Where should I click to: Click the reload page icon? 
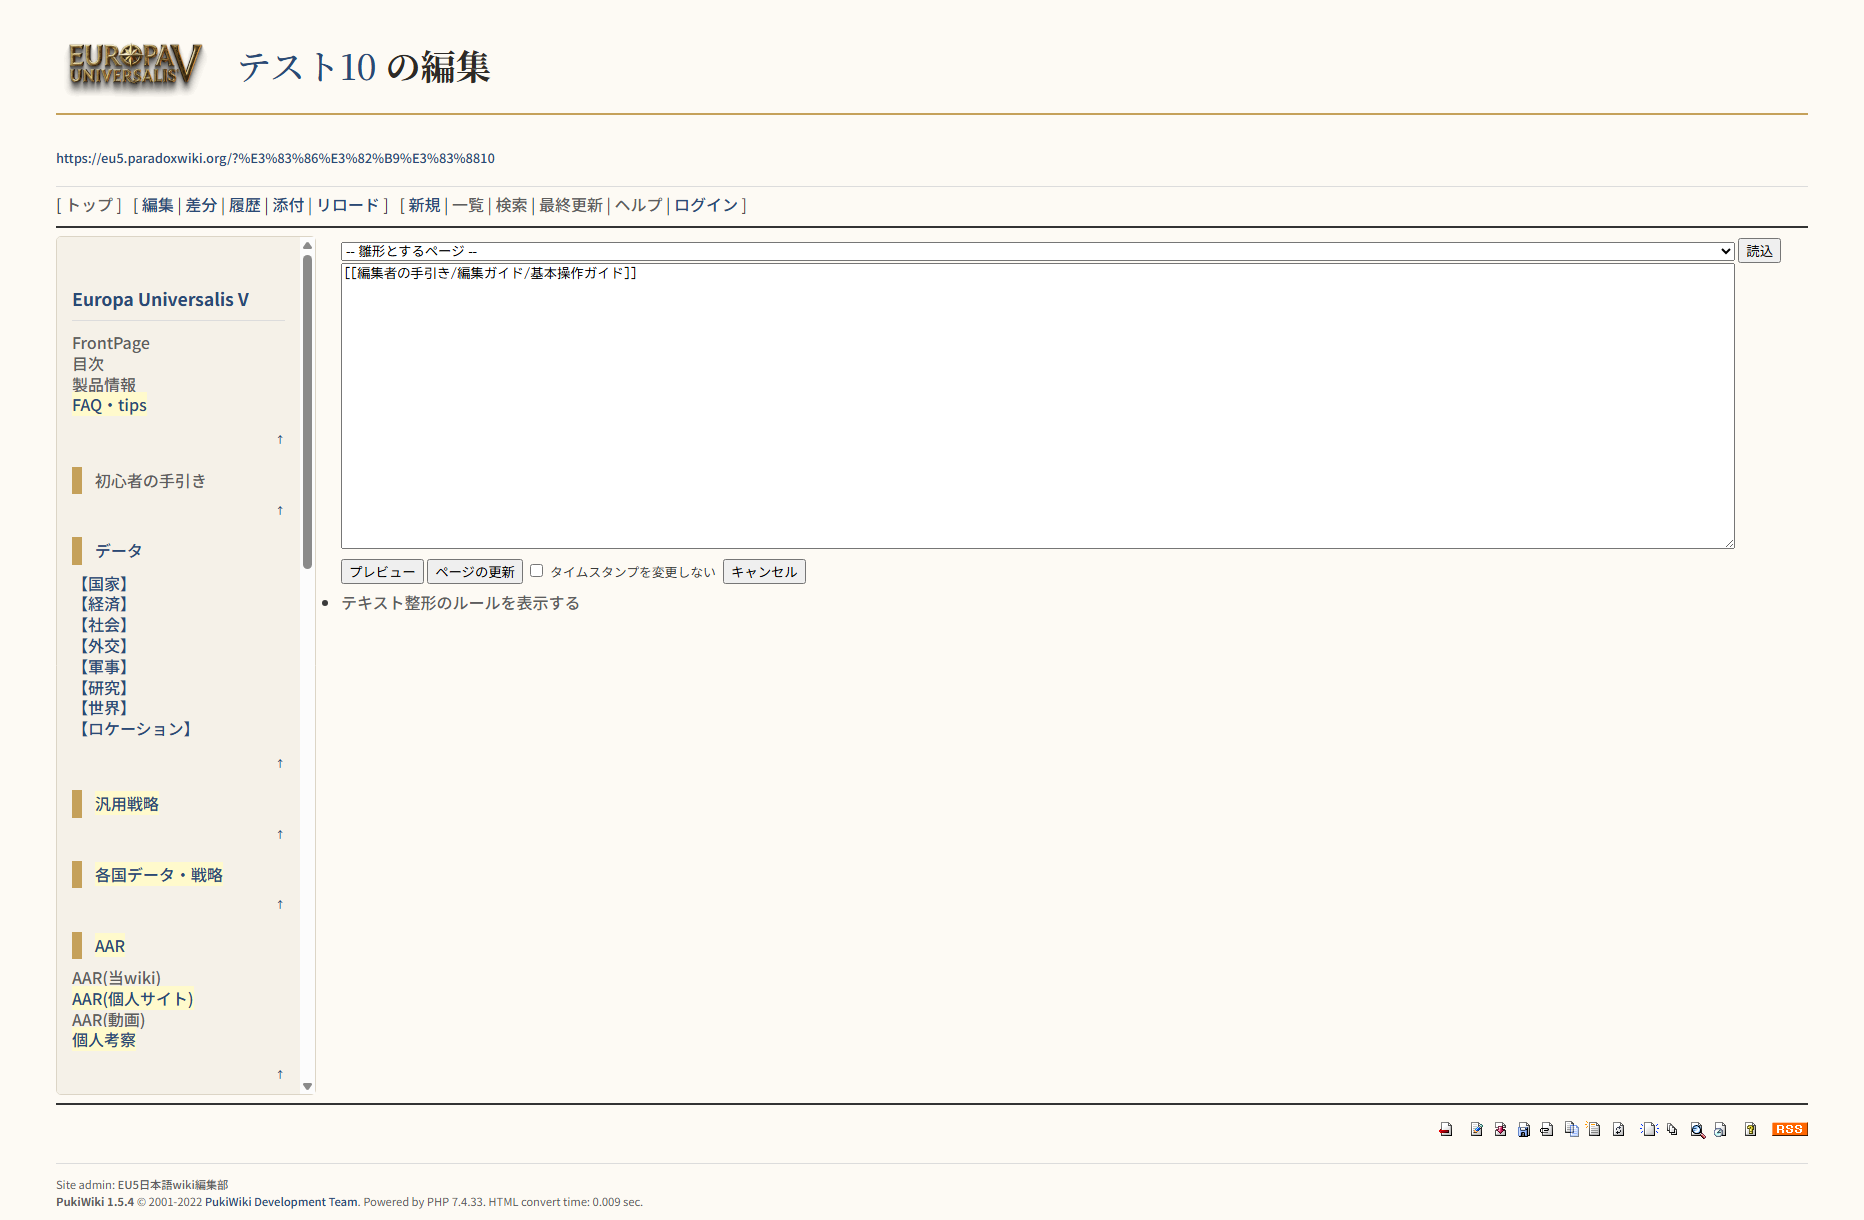point(1618,1129)
